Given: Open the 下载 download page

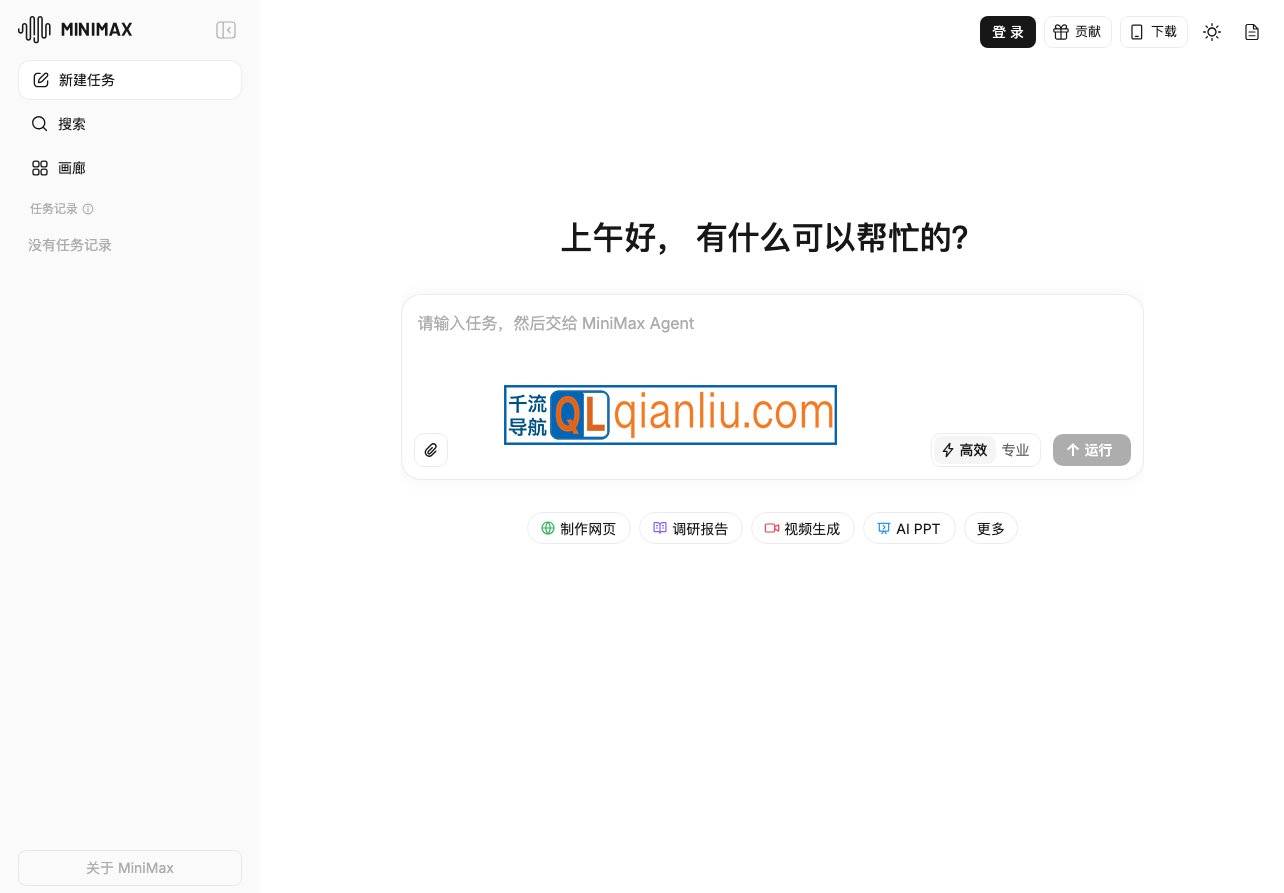Looking at the screenshot, I should tap(1153, 32).
